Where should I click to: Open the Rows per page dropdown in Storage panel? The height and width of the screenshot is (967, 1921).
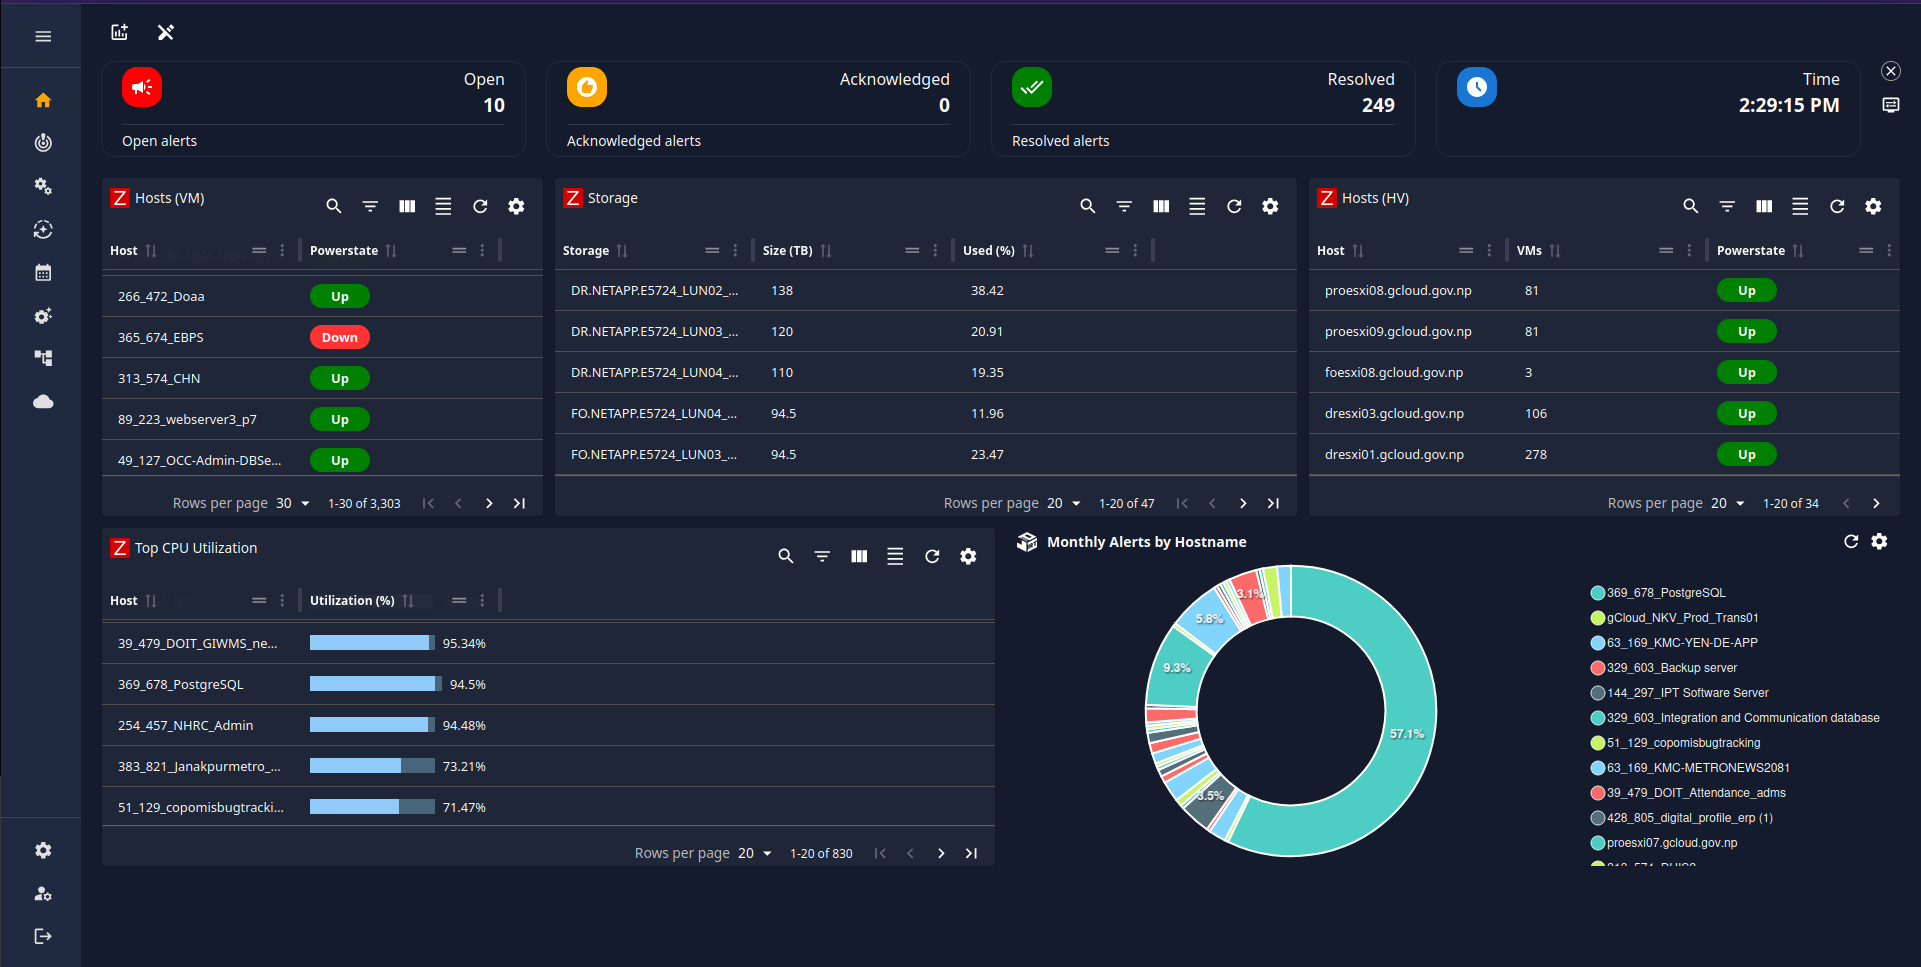coord(1065,503)
